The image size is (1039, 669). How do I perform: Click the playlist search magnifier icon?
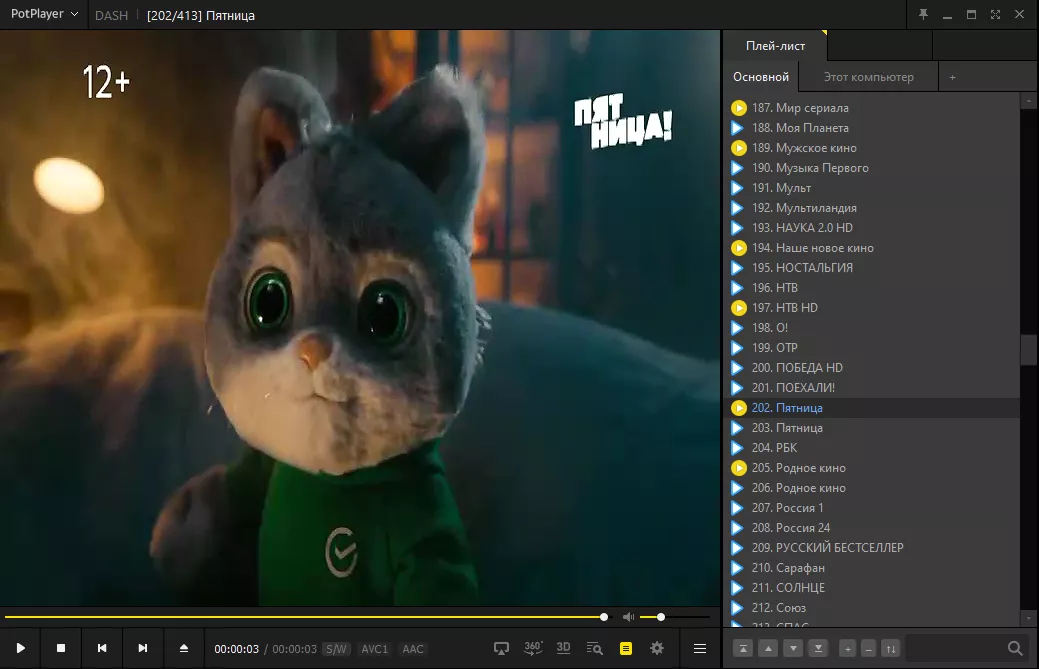1015,648
